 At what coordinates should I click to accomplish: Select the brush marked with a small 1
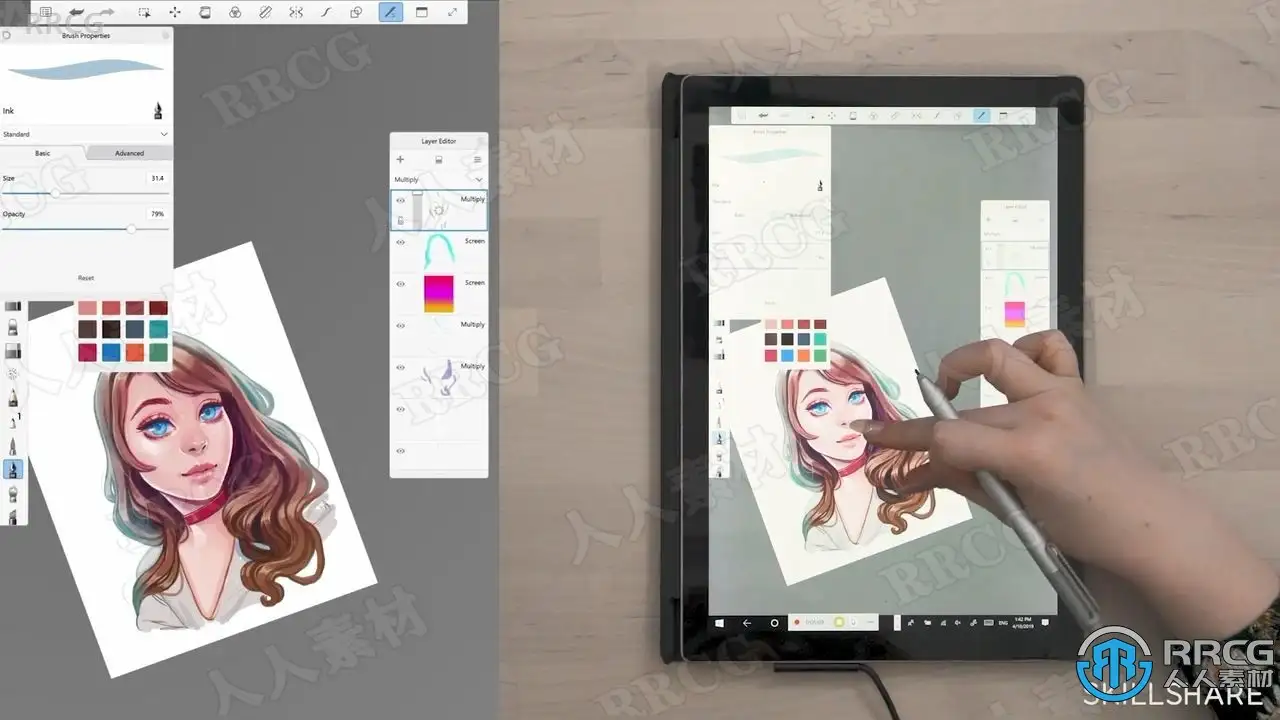13,421
